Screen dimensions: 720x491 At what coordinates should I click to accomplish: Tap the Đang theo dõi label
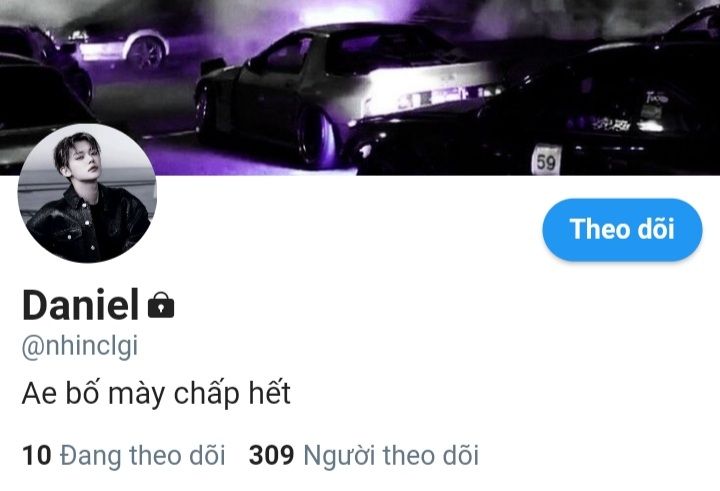click(x=143, y=456)
